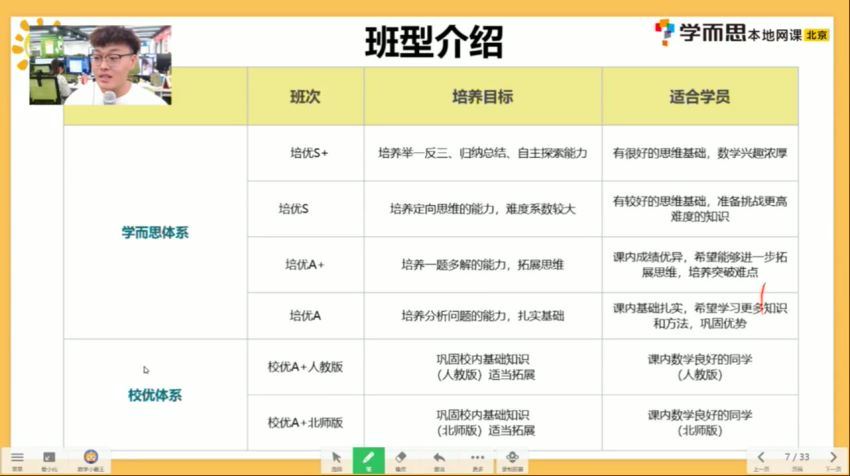Screen dimensions: 850x476
Task: Click the 培养定向思维的能力 goal cell
Action: tap(482, 209)
